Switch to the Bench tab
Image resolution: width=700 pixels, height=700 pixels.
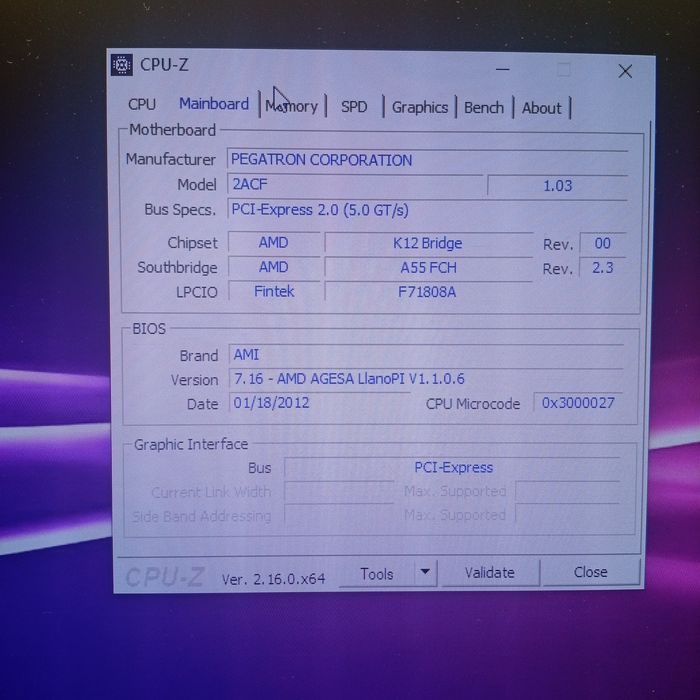(x=484, y=108)
